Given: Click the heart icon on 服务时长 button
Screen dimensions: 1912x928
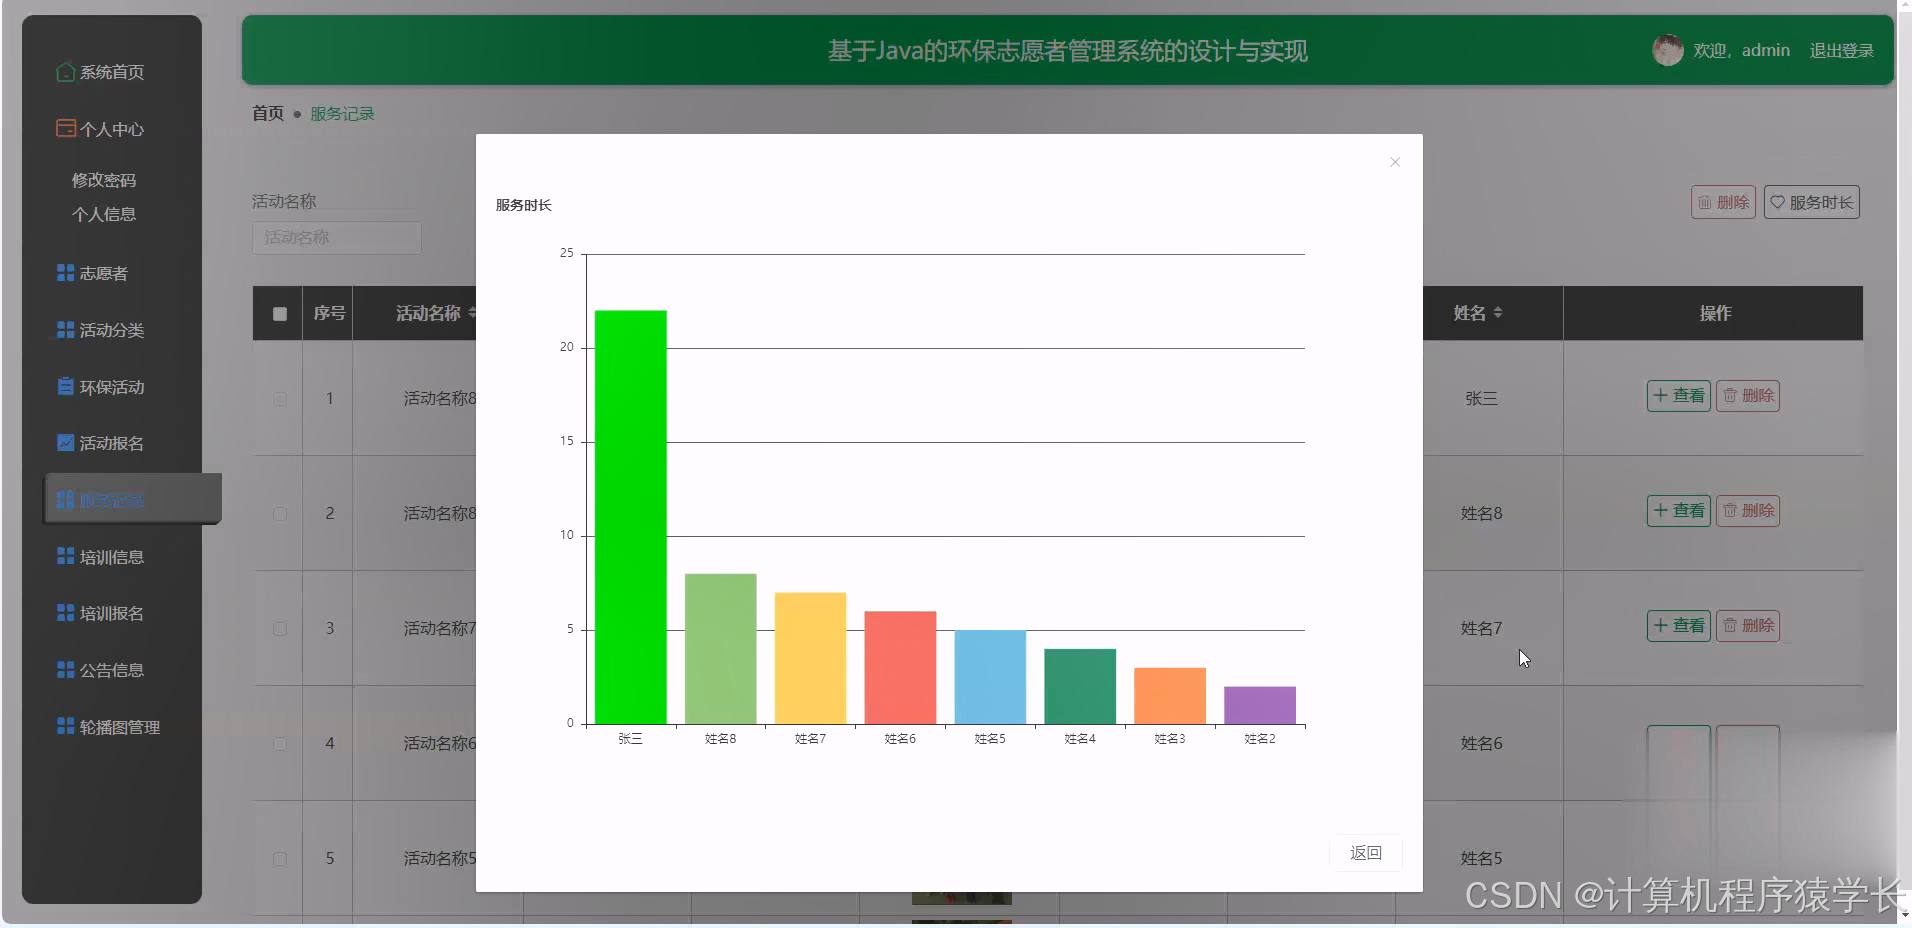Looking at the screenshot, I should (1778, 201).
